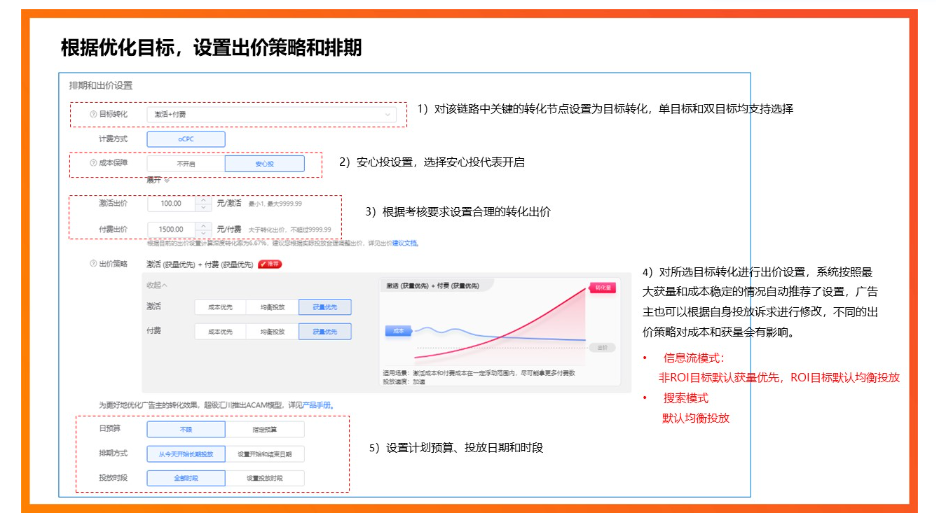Image resolution: width=936 pixels, height=518 pixels.
Task: Click the pink 转化量 chart tag
Action: click(x=602, y=288)
